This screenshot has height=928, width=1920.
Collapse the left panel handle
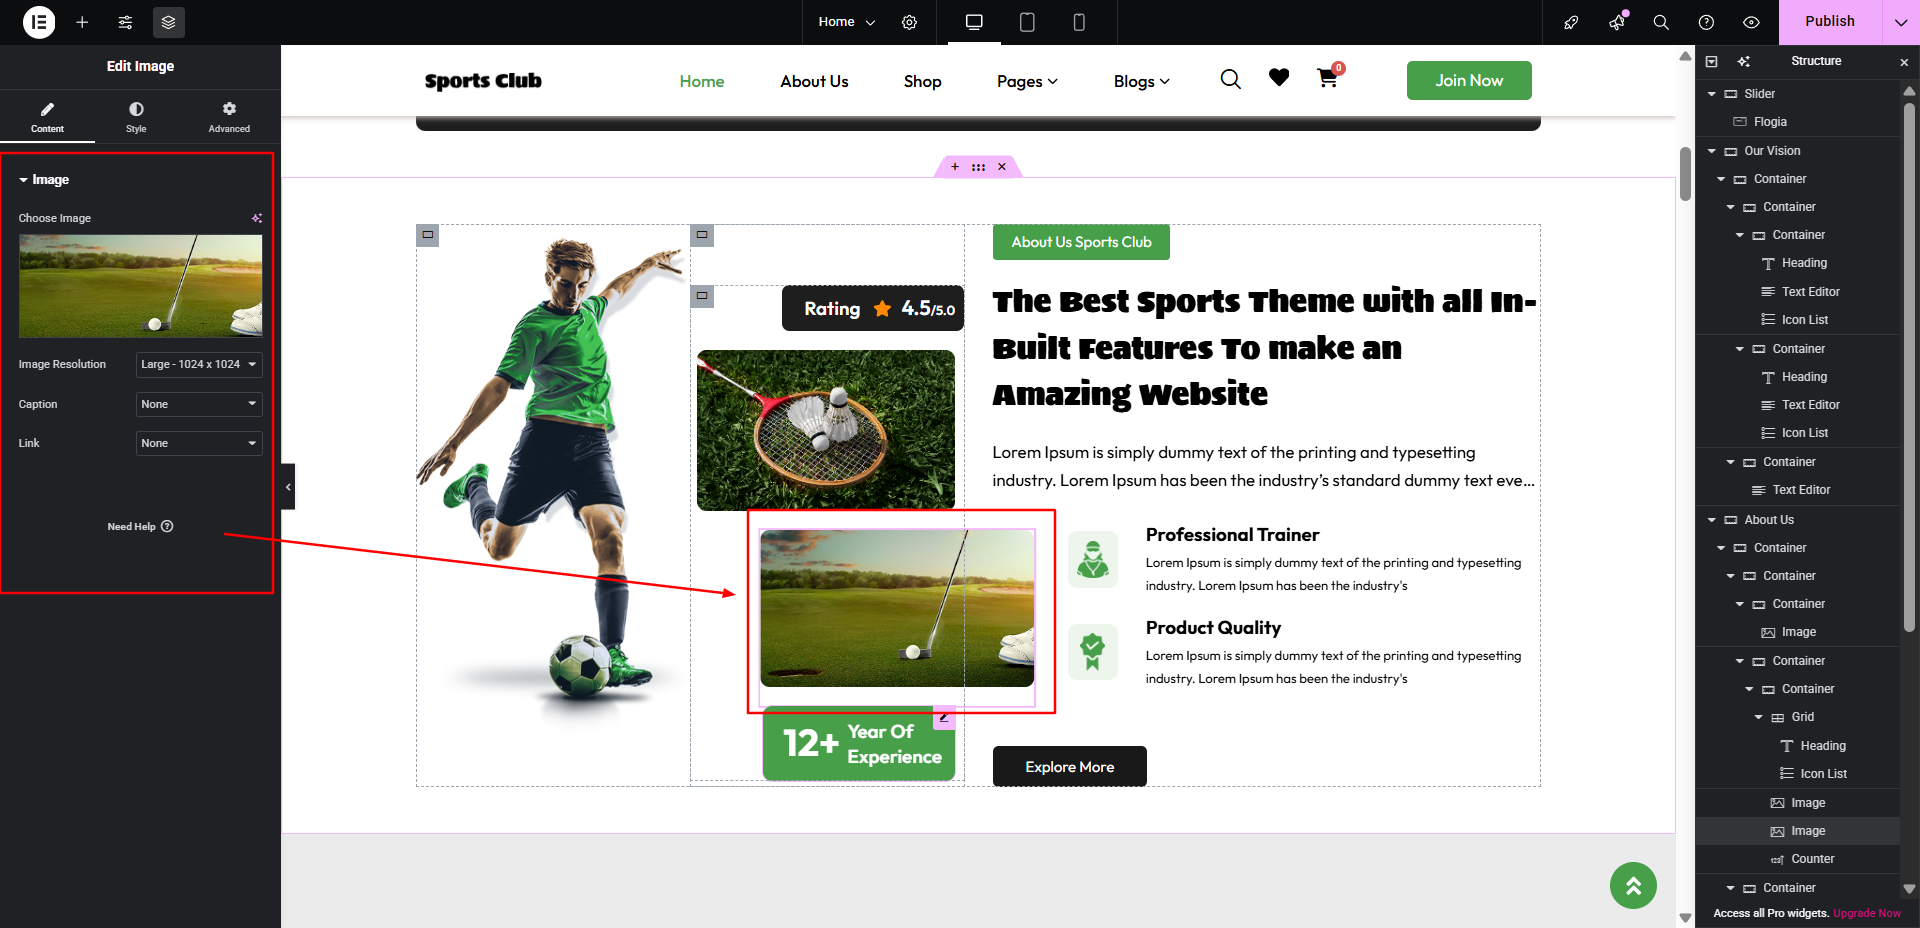coord(288,487)
